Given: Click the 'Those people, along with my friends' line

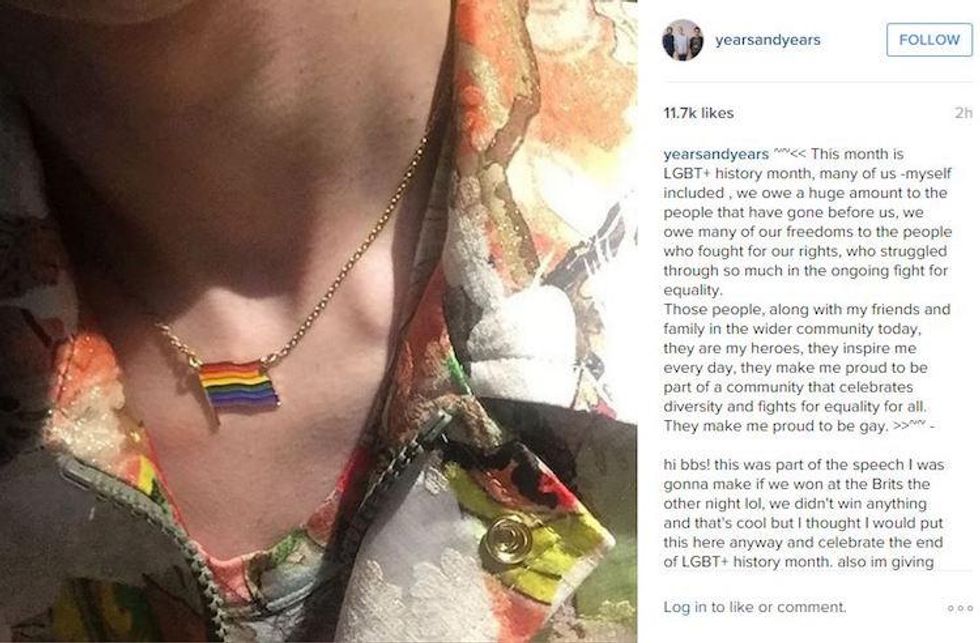Looking at the screenshot, I should pyautogui.click(x=807, y=309).
